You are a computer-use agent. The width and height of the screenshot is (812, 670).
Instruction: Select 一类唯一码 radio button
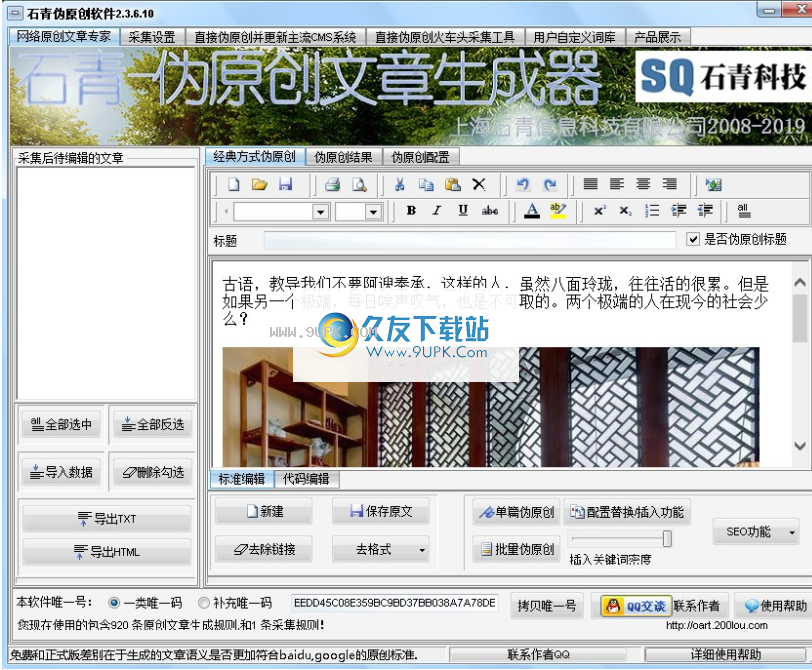pos(114,603)
